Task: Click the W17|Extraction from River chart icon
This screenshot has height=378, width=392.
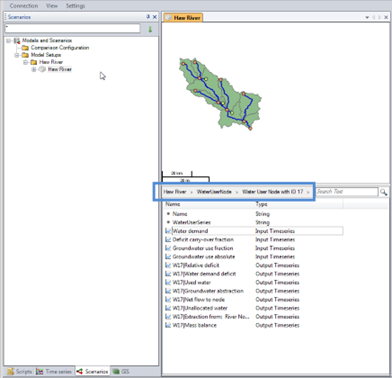Action: click(168, 317)
